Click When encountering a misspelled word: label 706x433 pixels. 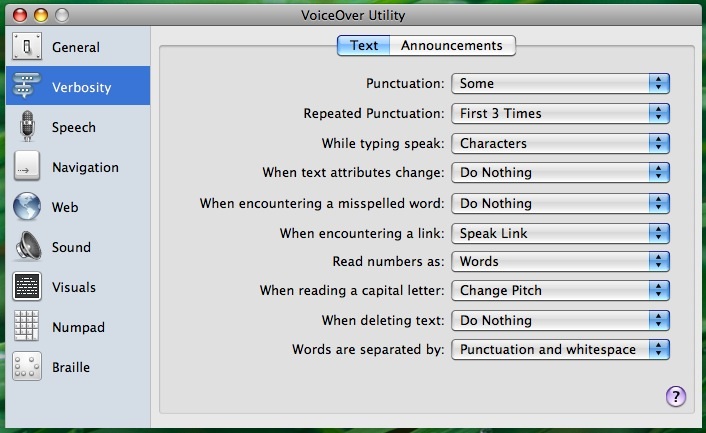click(322, 203)
